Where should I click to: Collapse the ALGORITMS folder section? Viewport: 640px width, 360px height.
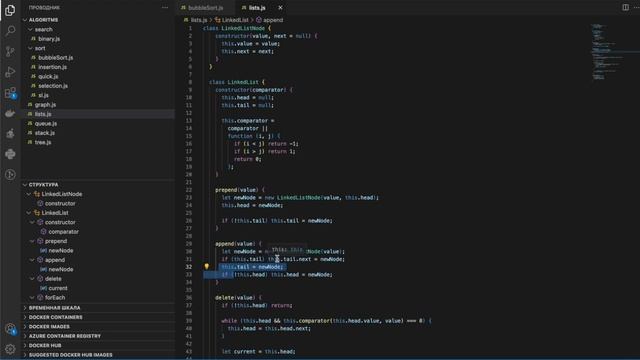(25, 20)
